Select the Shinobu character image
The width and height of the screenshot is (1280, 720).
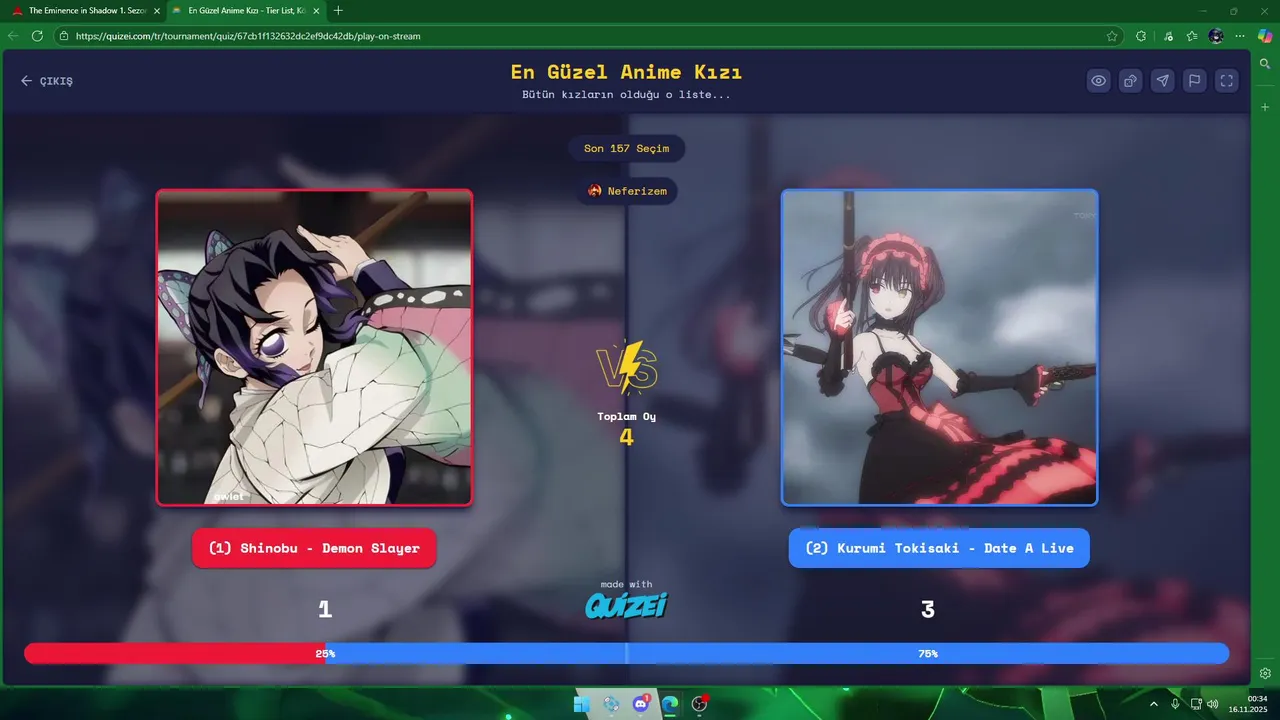(x=314, y=347)
